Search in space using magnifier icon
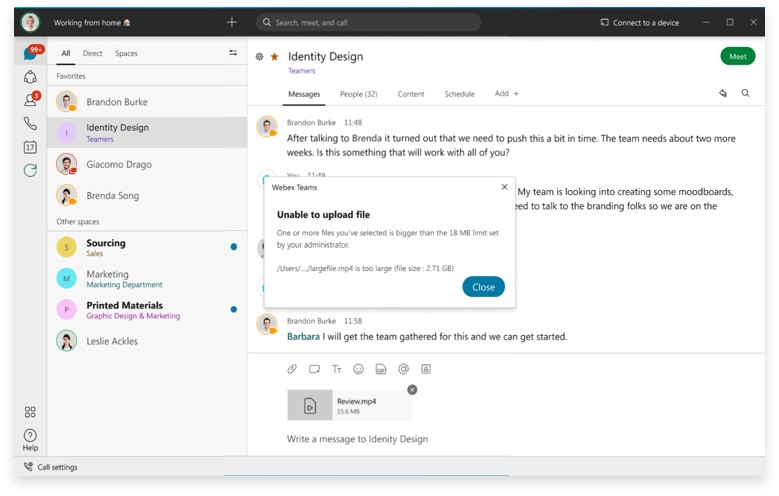779x496 pixels. [745, 93]
